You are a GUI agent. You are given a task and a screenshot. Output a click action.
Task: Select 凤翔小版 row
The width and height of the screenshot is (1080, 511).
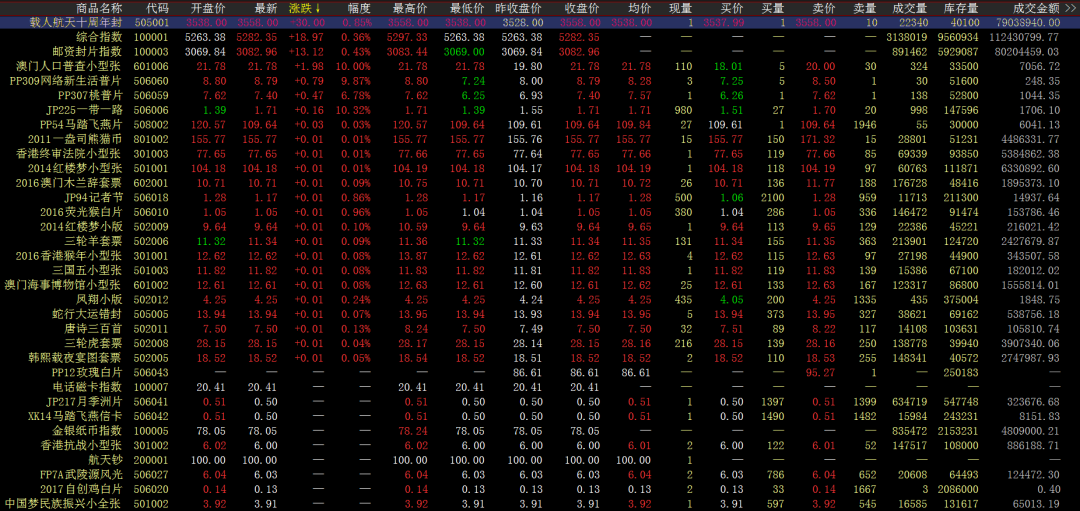click(x=540, y=300)
